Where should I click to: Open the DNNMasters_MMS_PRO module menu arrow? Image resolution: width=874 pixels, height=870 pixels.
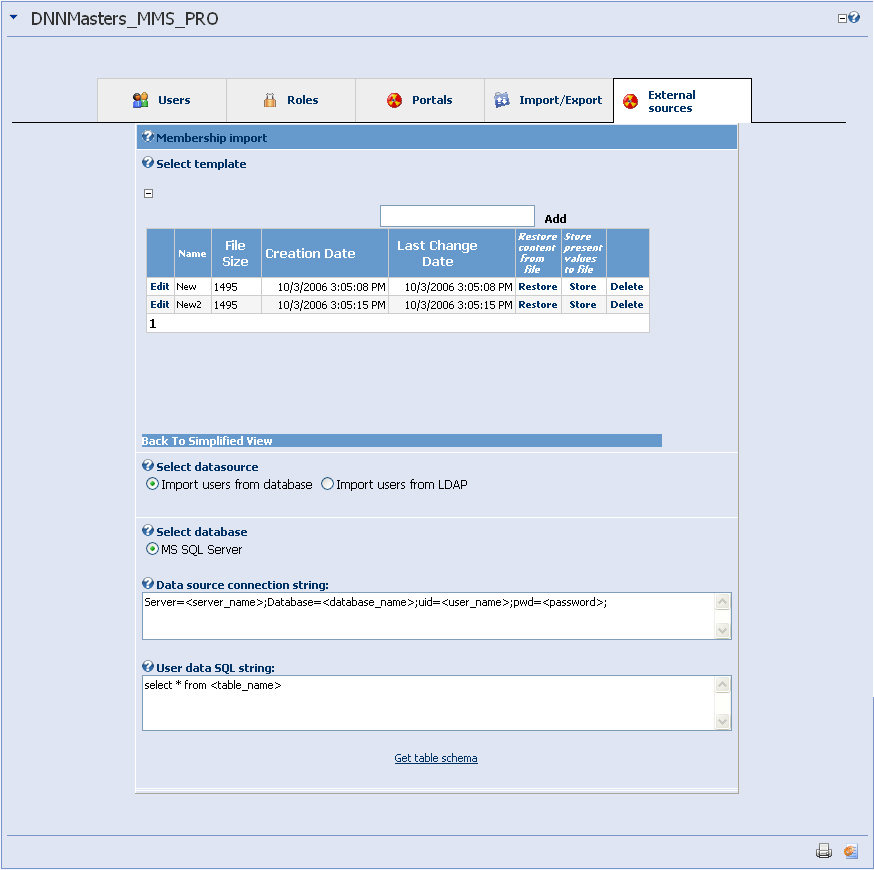(12, 17)
